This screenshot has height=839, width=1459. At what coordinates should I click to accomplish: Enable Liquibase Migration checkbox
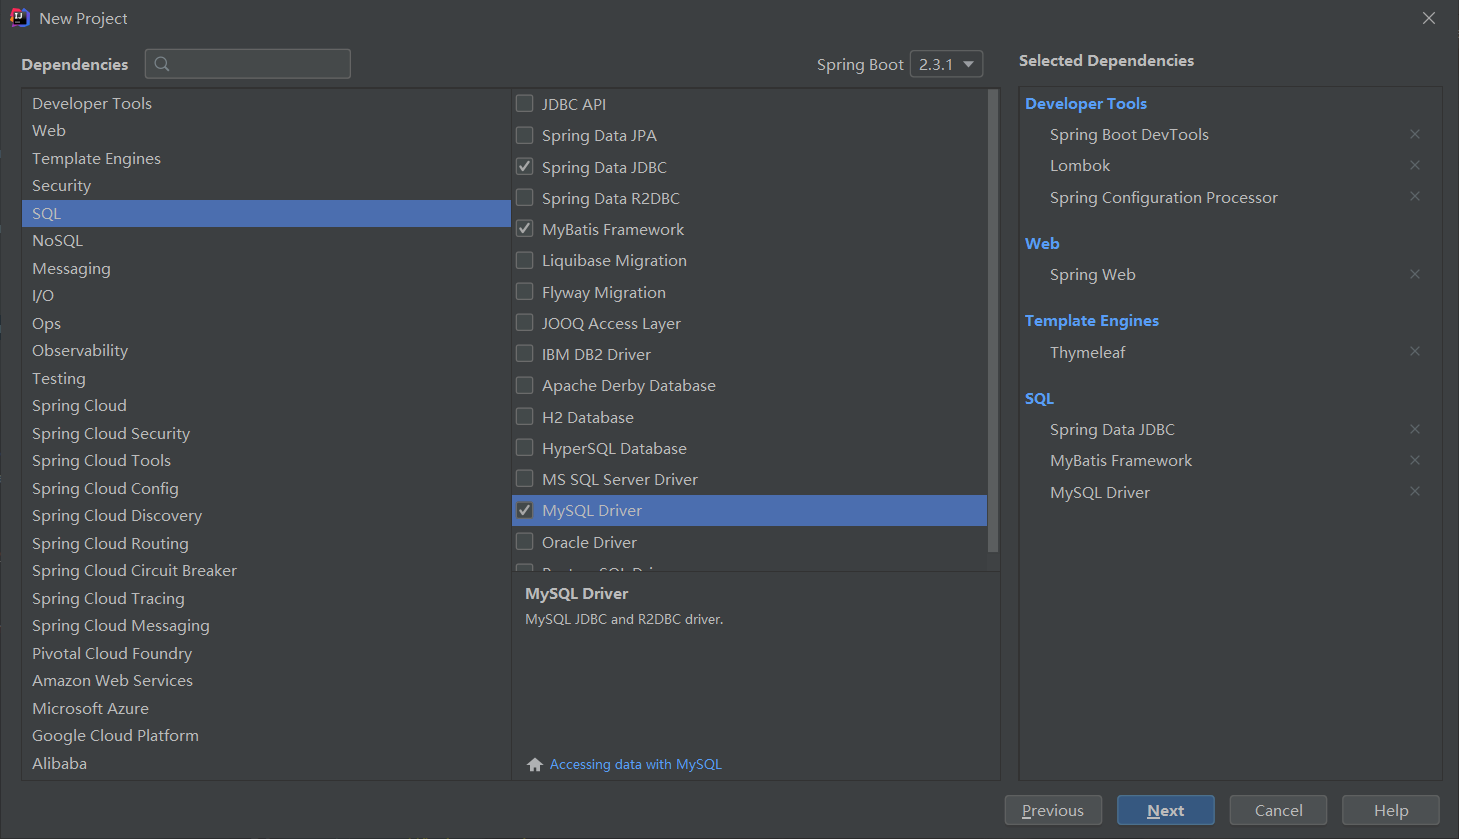coord(524,260)
